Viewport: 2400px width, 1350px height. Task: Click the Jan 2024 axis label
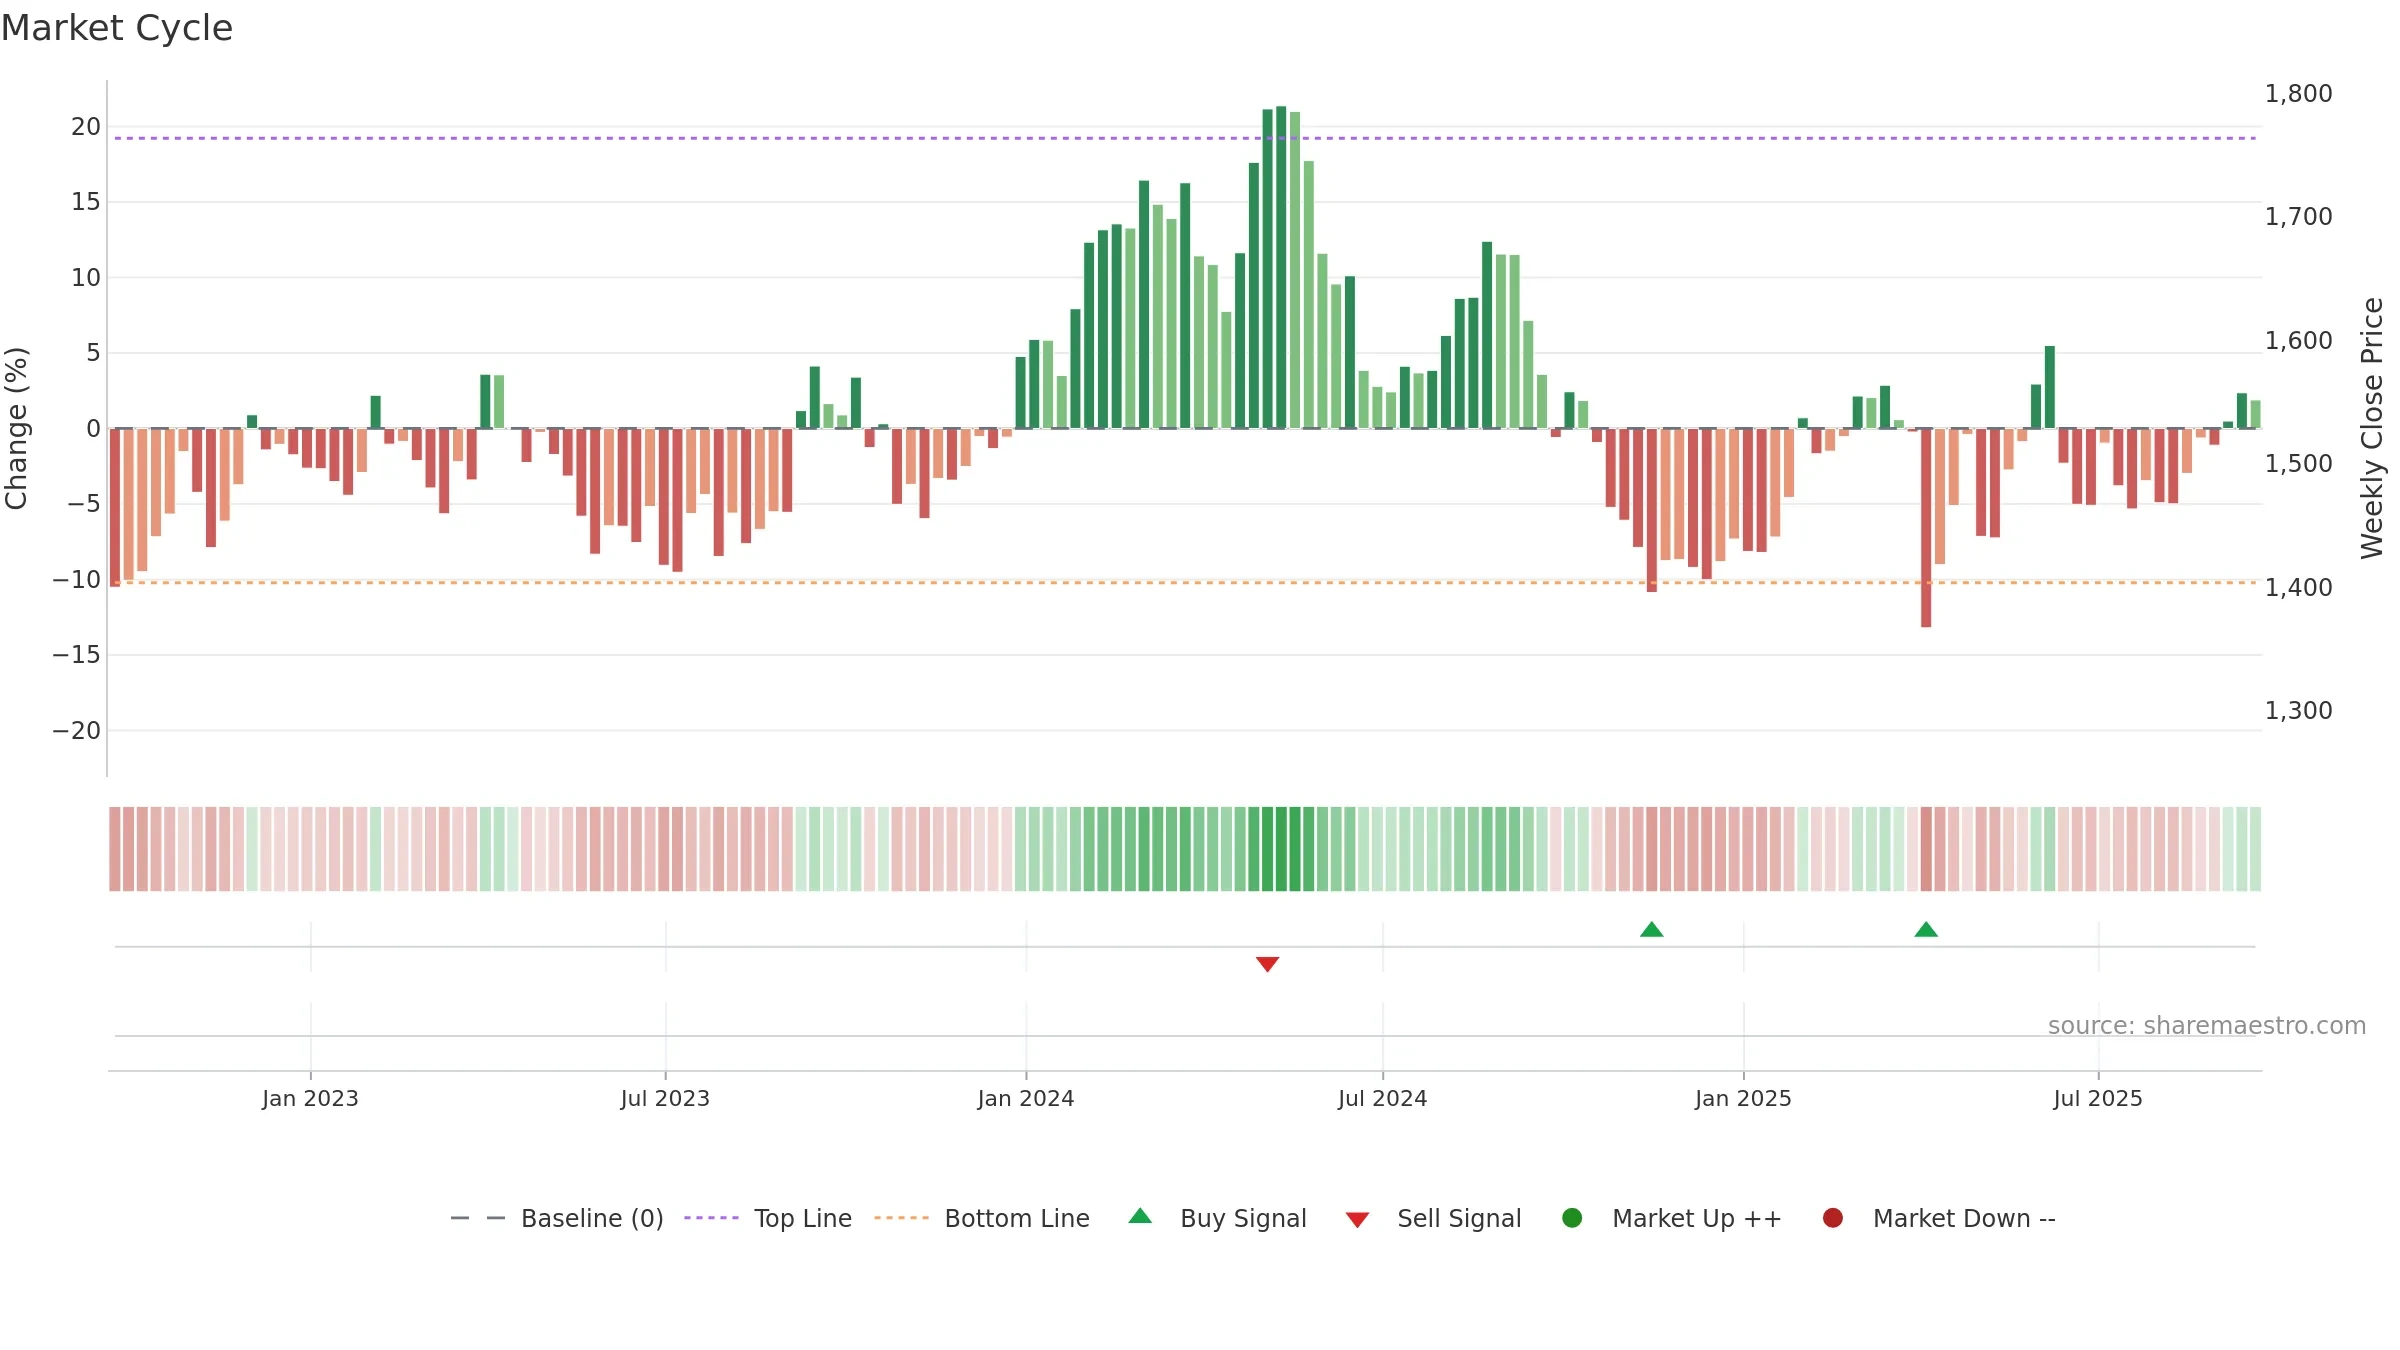click(x=1026, y=1099)
